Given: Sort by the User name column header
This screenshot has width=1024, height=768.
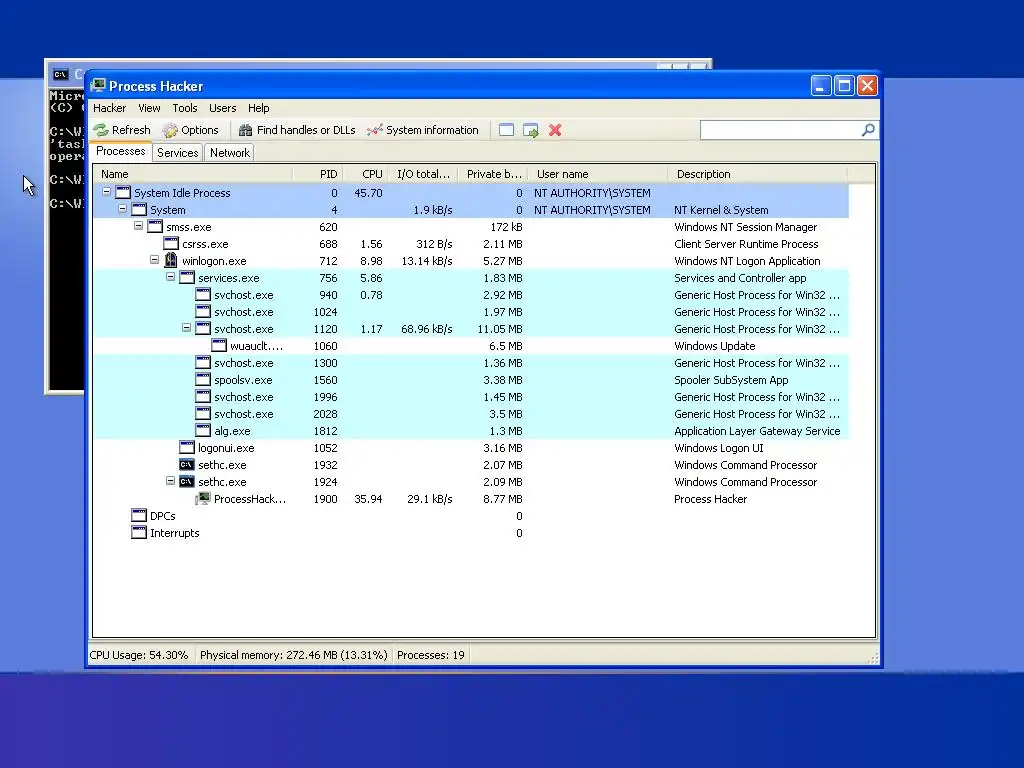Looking at the screenshot, I should click(x=598, y=174).
